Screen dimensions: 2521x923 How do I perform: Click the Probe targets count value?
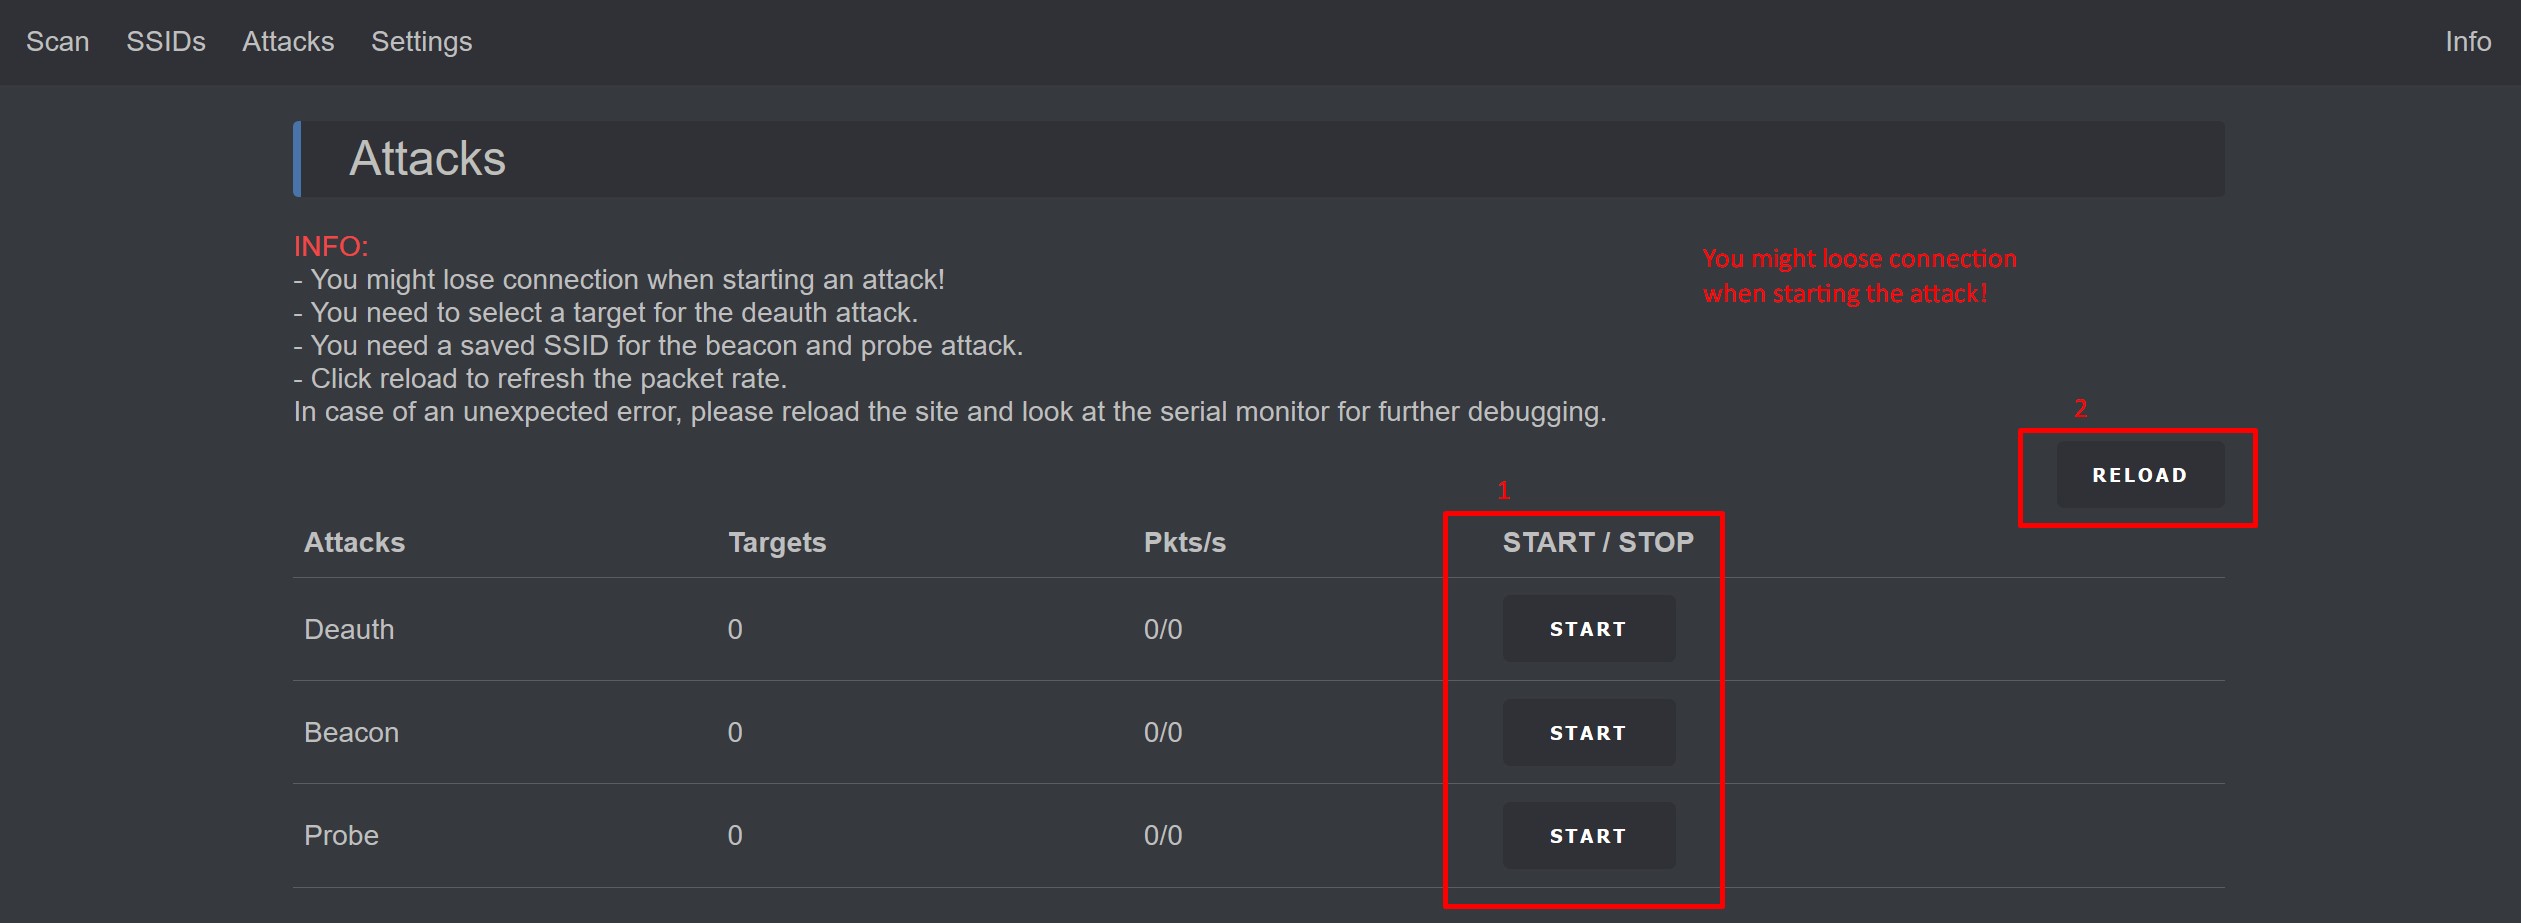[x=735, y=835]
